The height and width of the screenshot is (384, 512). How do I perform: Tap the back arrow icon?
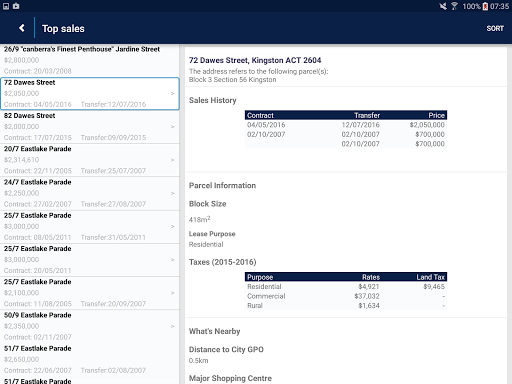coord(22,28)
